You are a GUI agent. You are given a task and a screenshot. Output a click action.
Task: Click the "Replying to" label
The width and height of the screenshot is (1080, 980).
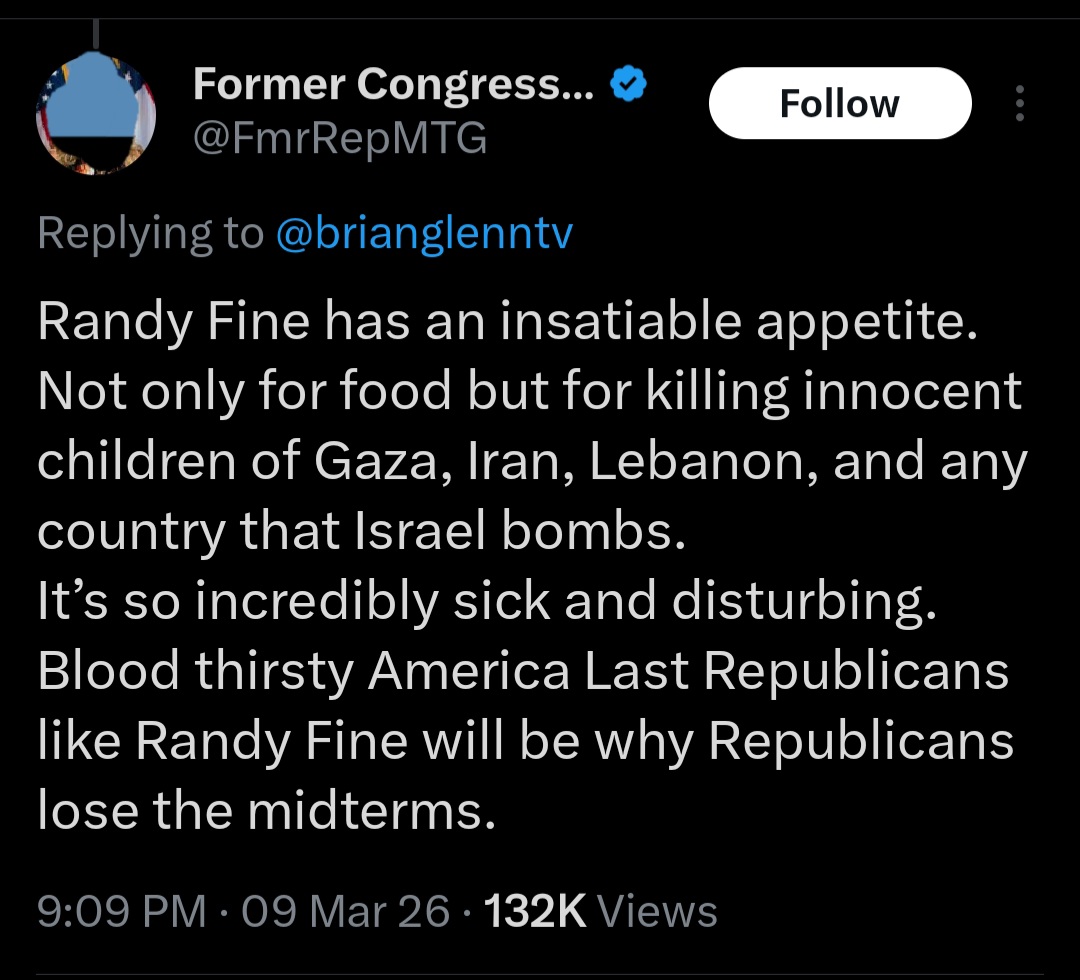click(x=150, y=232)
